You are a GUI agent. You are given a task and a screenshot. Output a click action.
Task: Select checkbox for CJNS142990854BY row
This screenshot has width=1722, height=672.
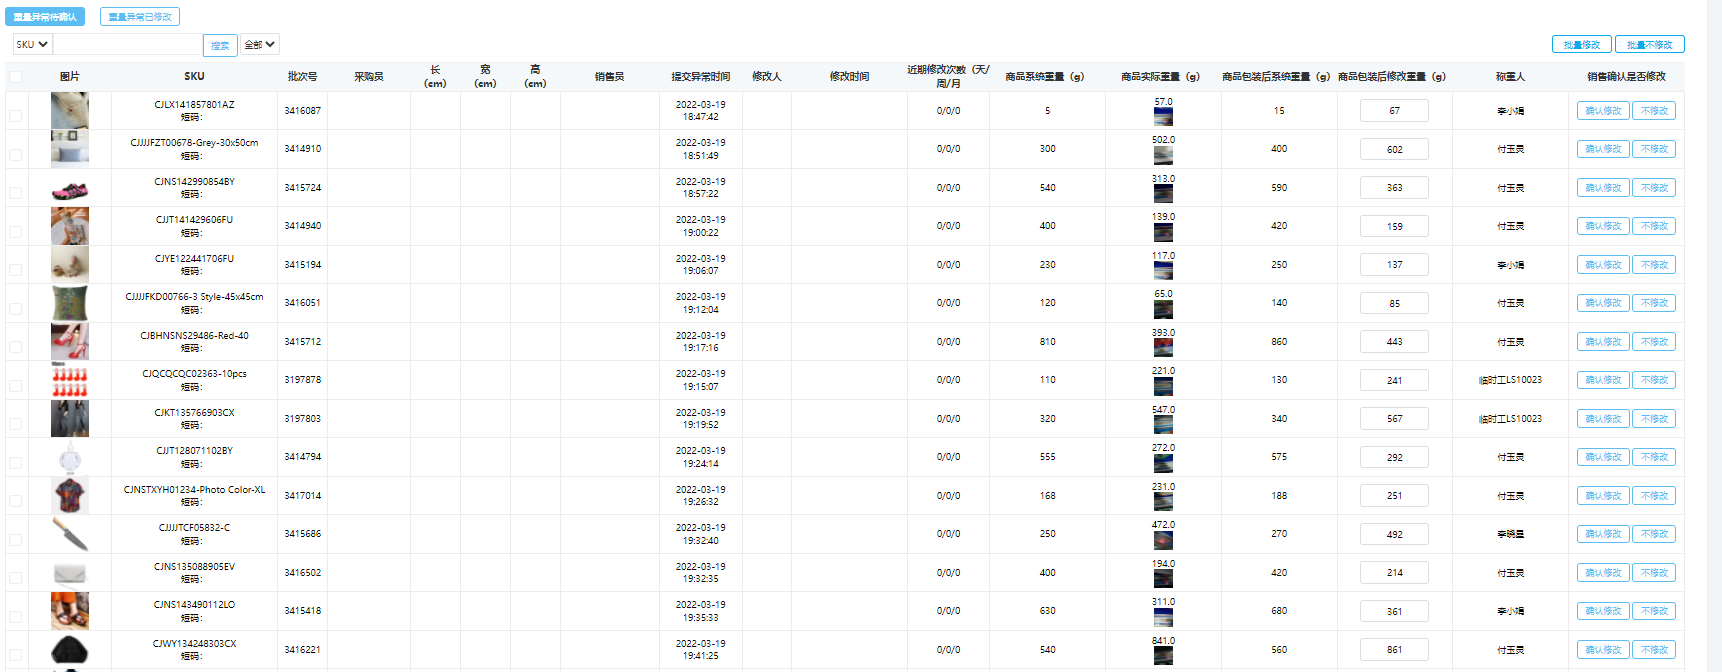click(15, 193)
